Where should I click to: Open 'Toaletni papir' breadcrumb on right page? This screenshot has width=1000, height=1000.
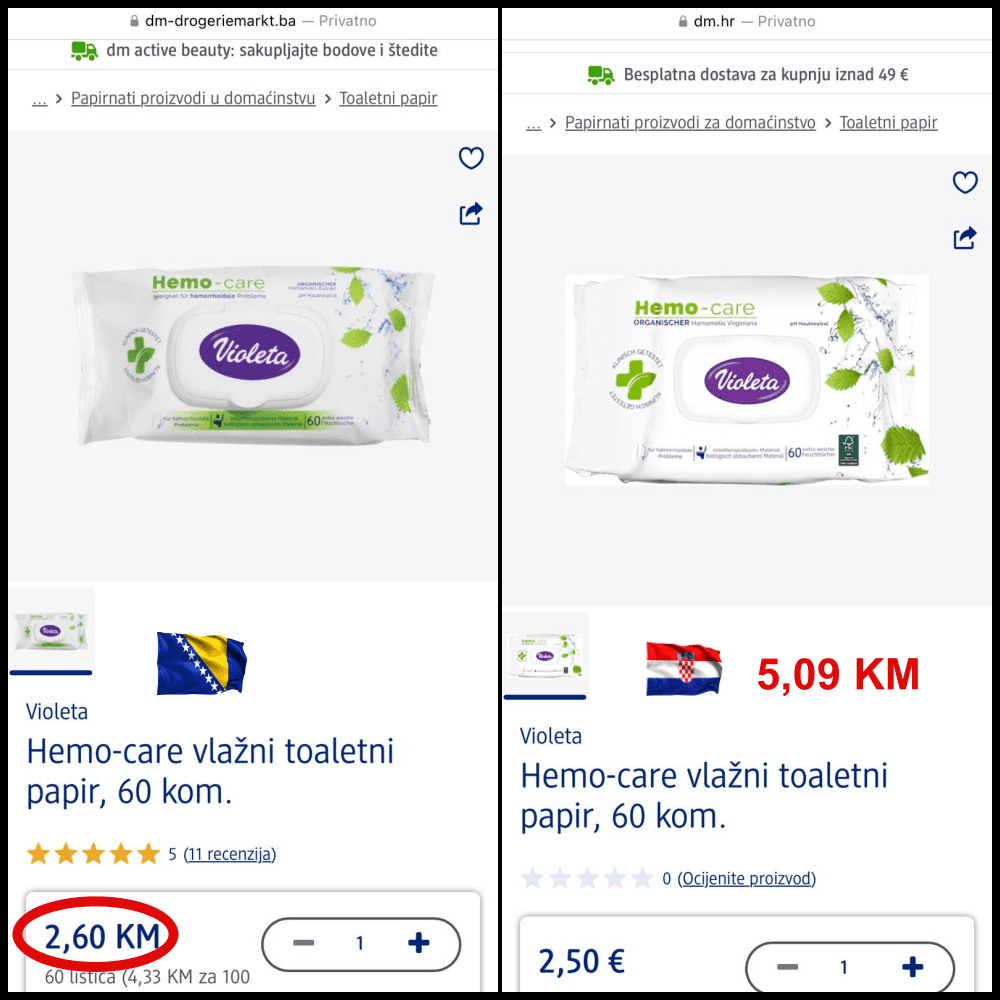[888, 122]
